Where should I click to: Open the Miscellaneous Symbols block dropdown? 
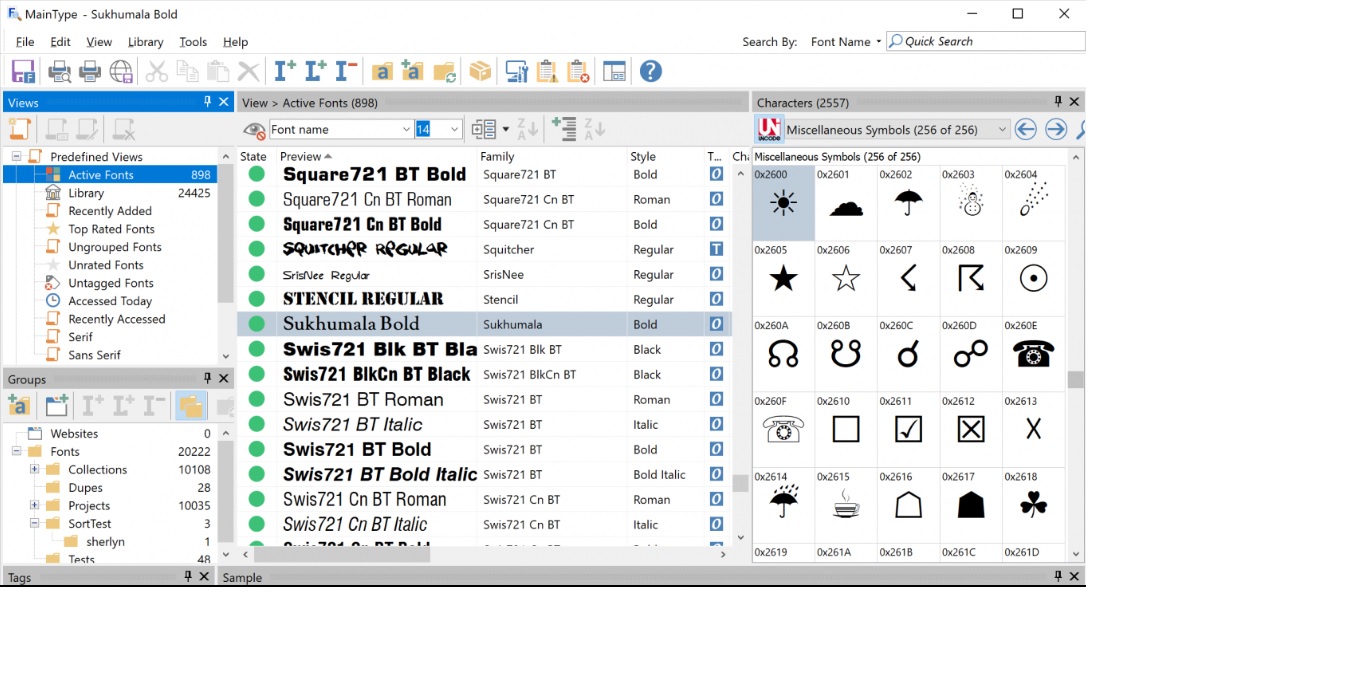click(1002, 130)
